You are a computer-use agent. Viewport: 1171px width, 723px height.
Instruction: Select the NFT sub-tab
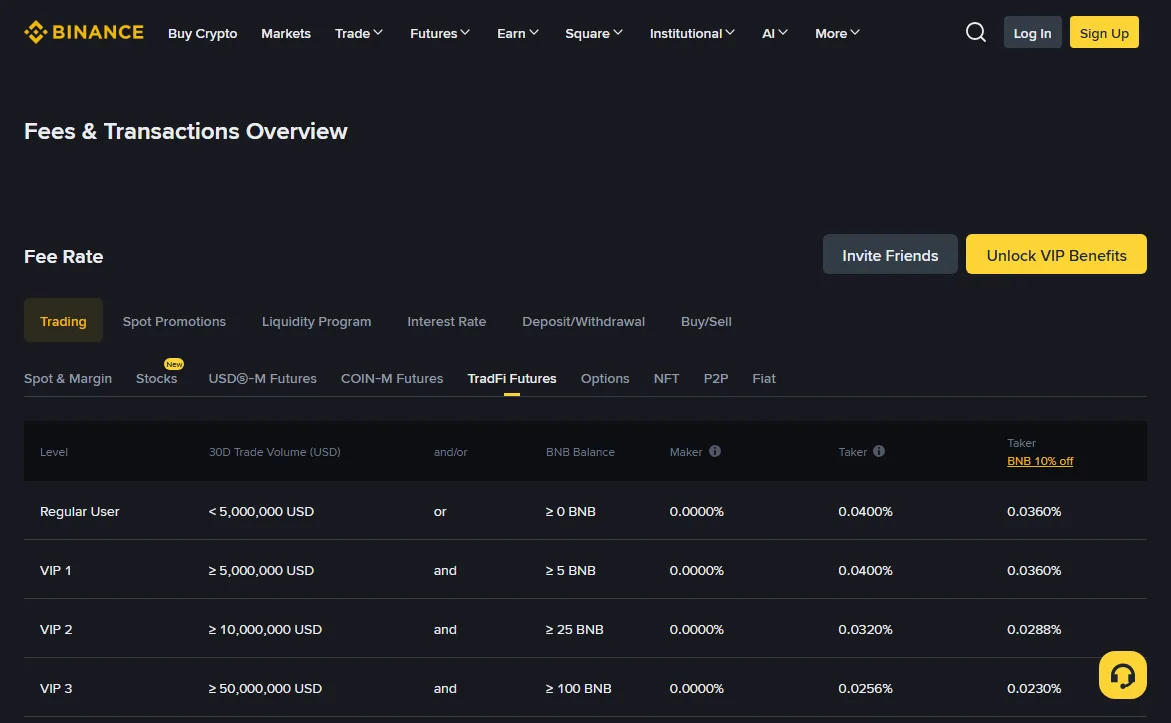tap(666, 378)
